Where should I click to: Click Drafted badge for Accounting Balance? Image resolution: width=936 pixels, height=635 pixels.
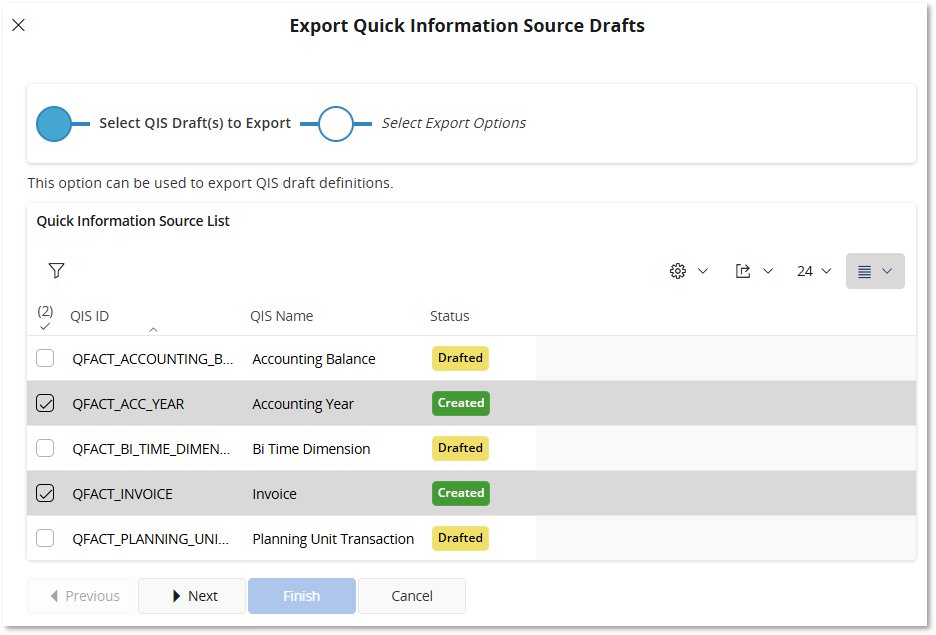click(x=460, y=358)
